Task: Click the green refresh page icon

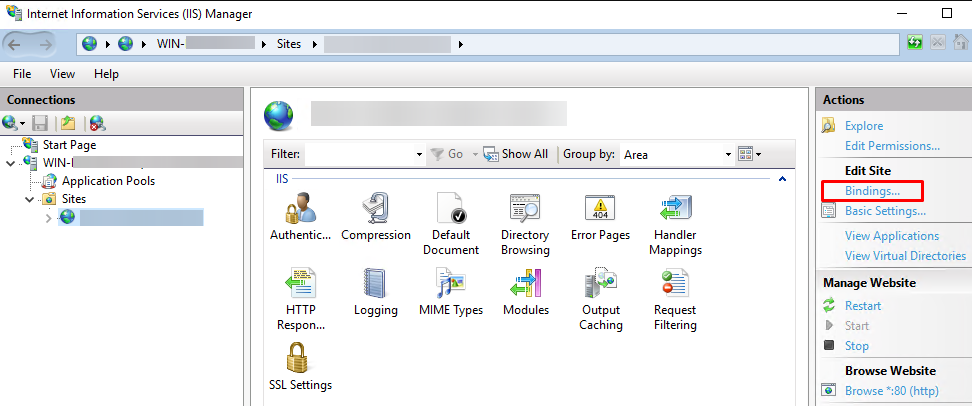Action: pyautogui.click(x=915, y=43)
